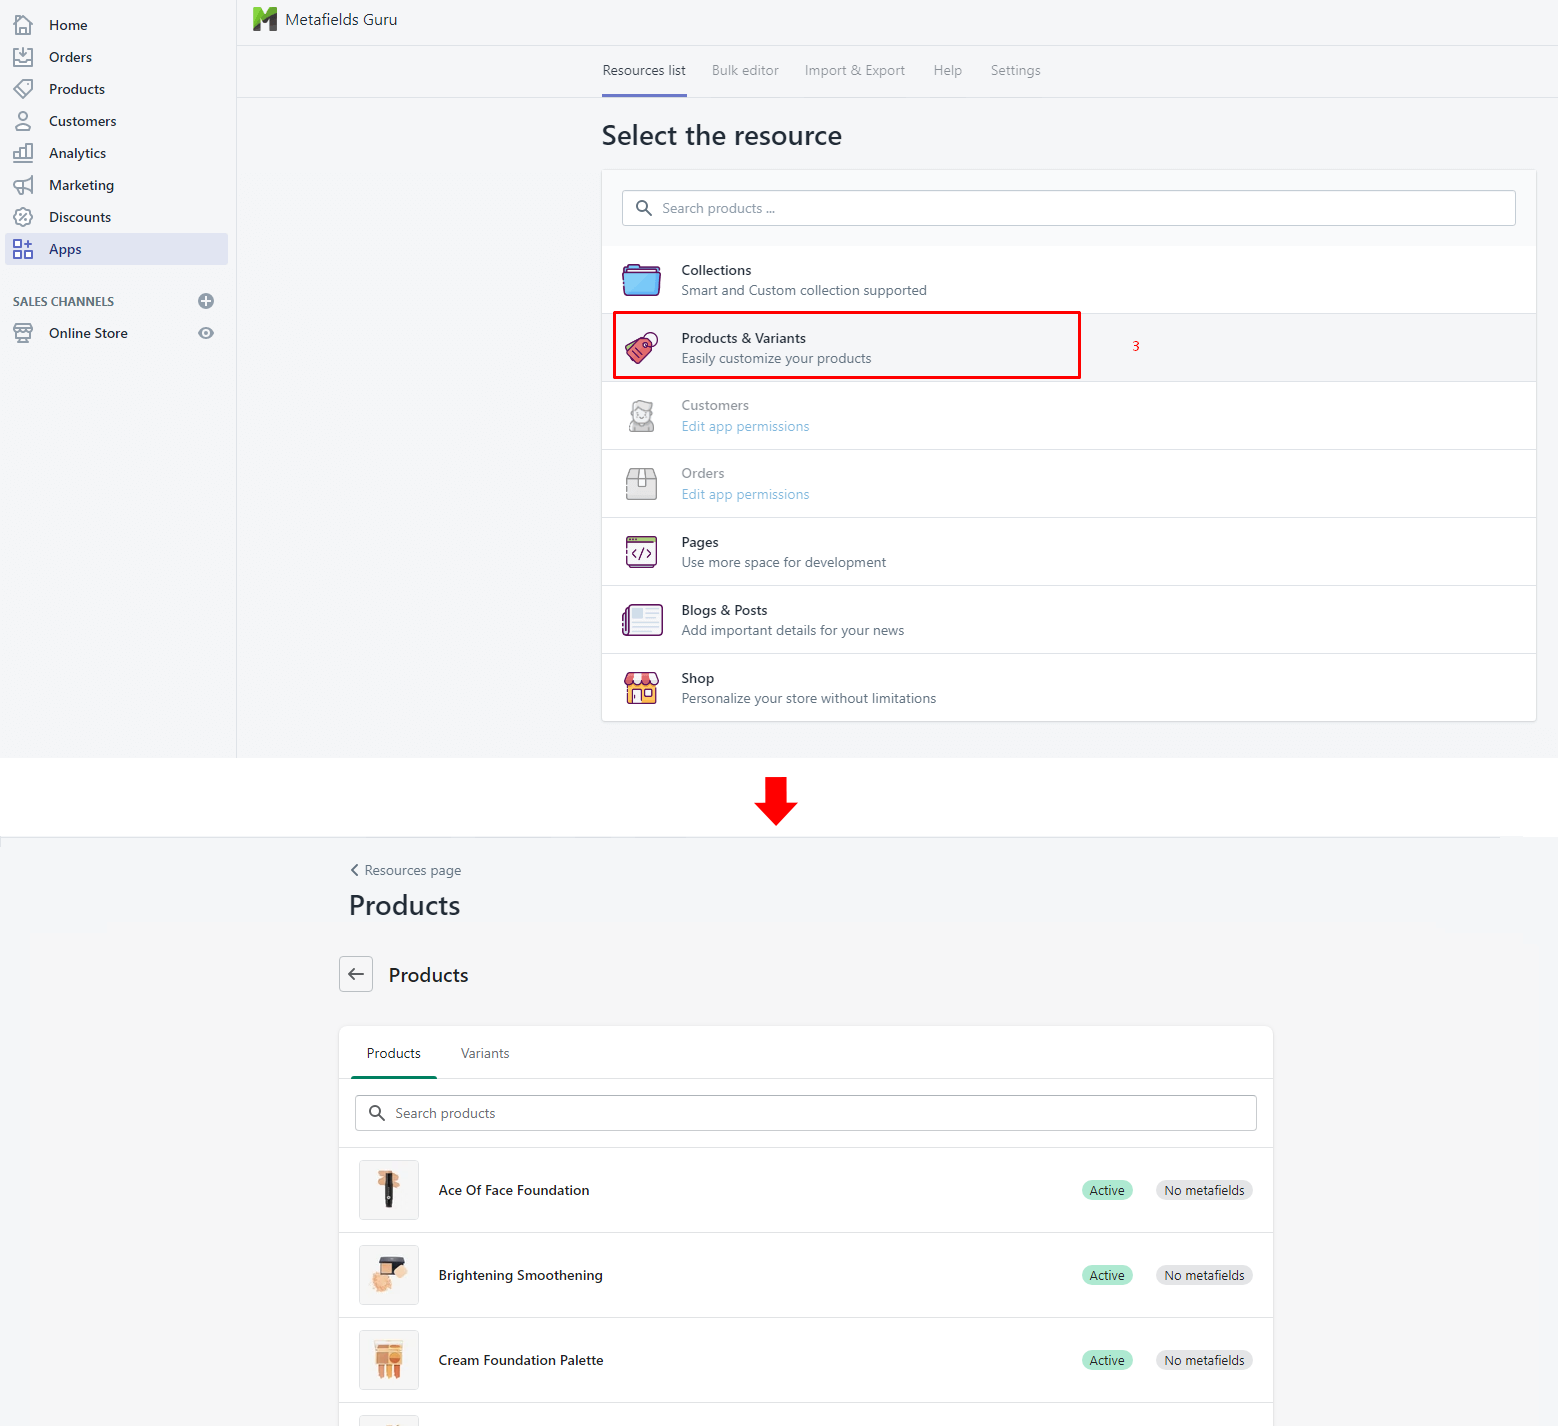Click Edit app permissions under Customers
1558x1426 pixels.
[745, 426]
